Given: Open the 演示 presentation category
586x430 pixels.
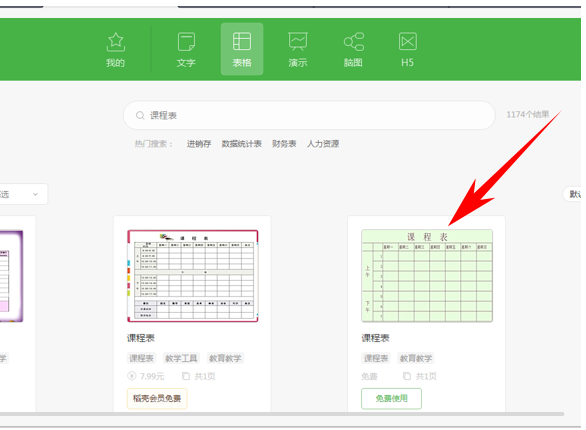Looking at the screenshot, I should point(297,50).
